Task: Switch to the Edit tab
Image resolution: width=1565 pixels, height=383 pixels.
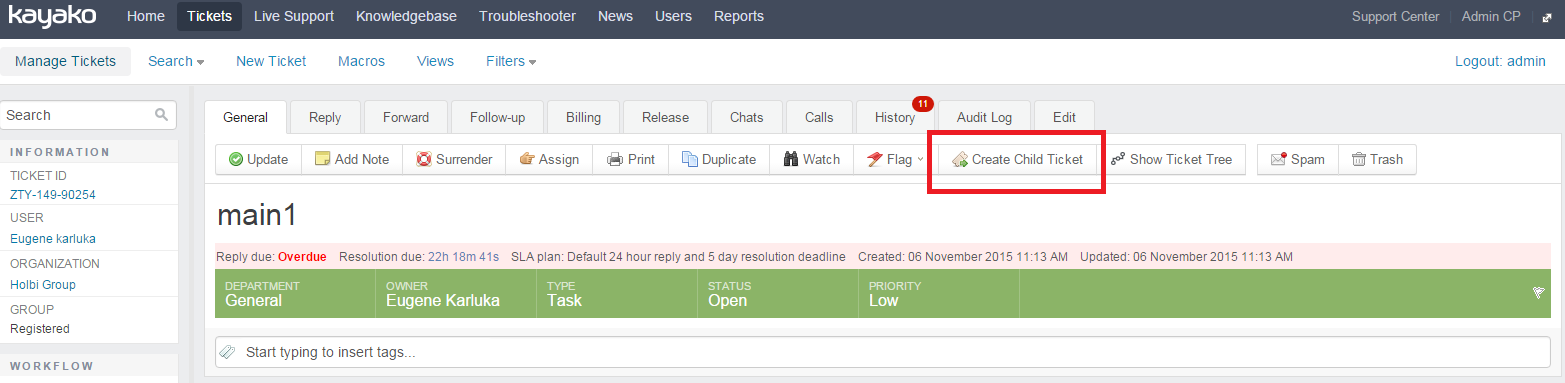Action: click(1064, 117)
